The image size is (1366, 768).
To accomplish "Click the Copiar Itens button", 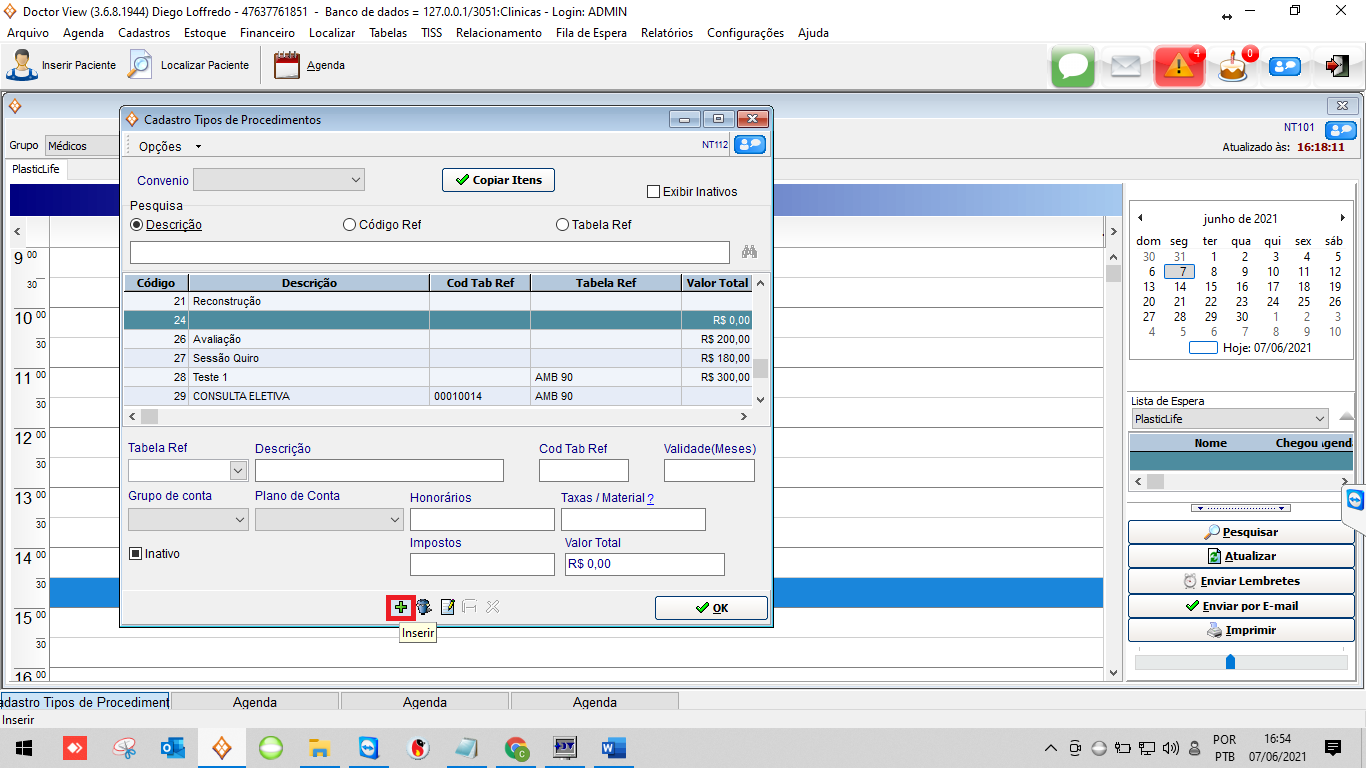I will coord(498,180).
